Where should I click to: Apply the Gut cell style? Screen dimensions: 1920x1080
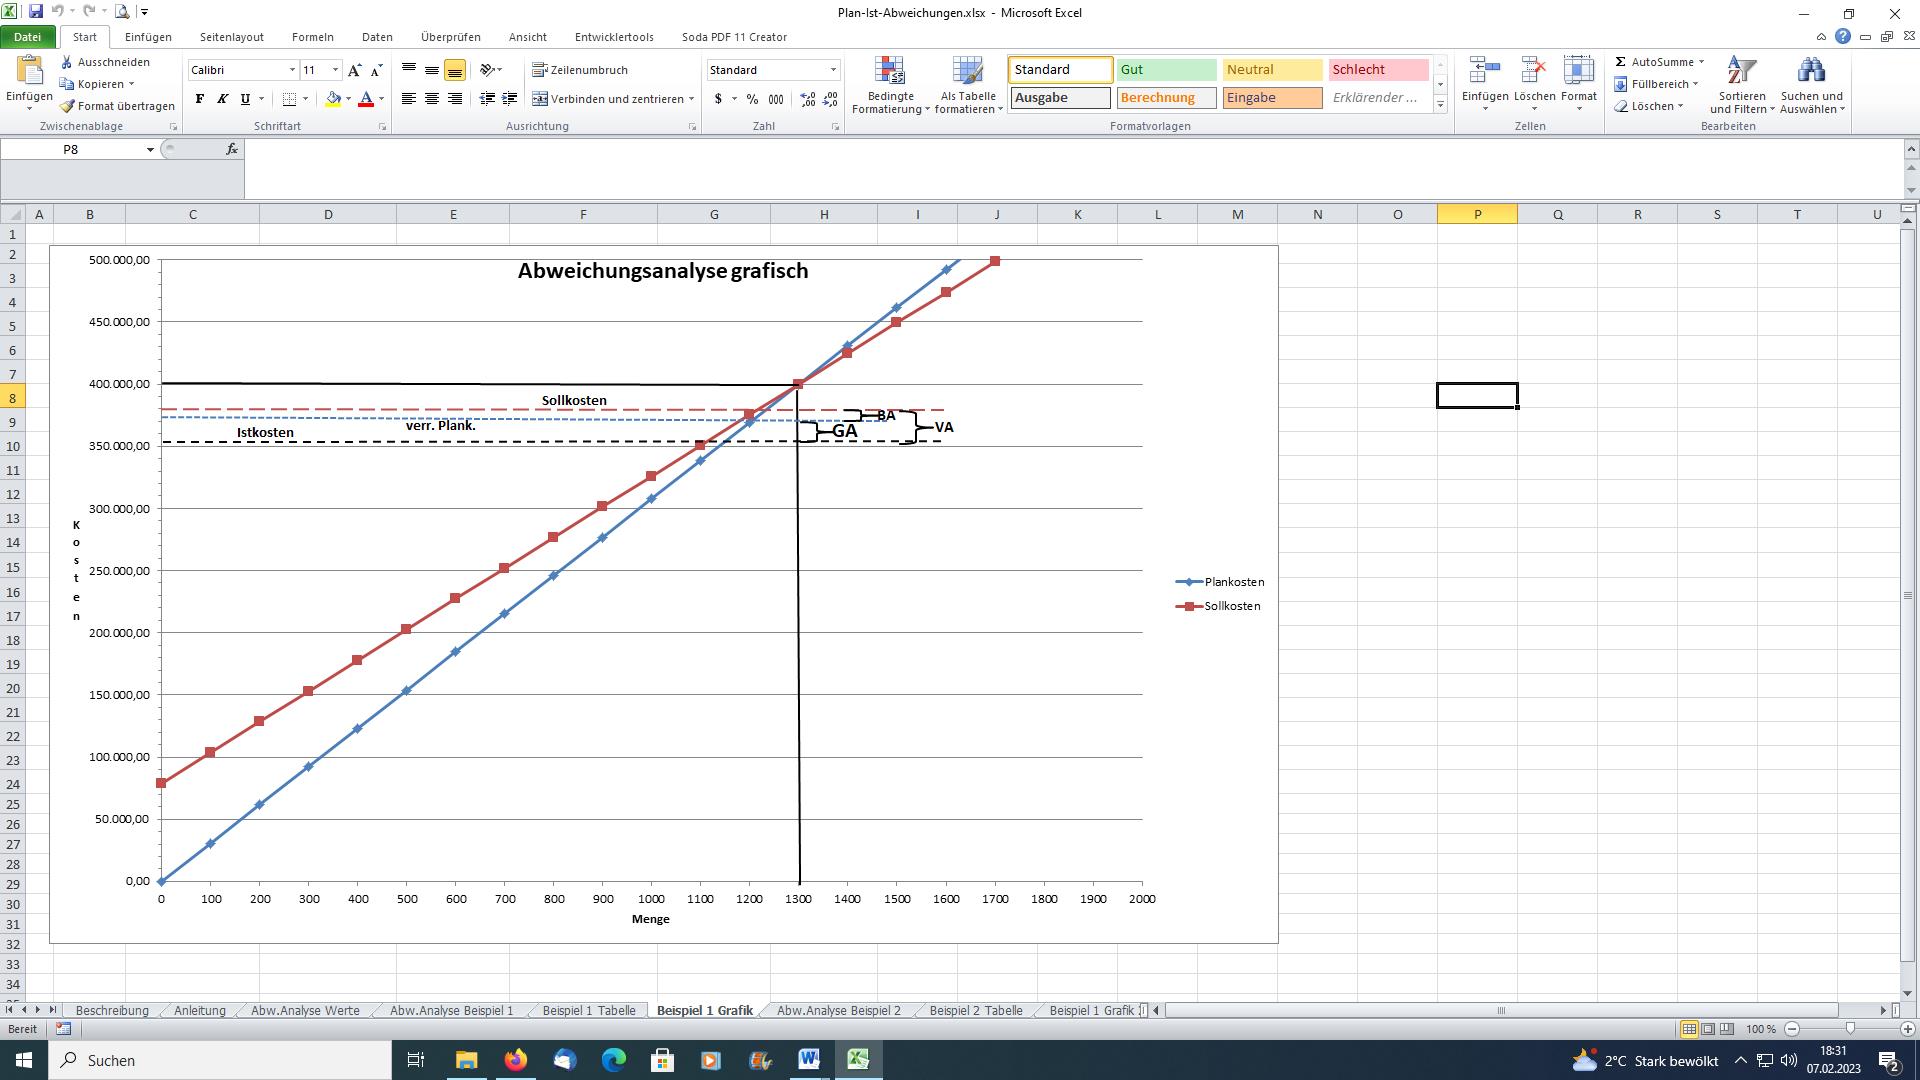(x=1165, y=70)
